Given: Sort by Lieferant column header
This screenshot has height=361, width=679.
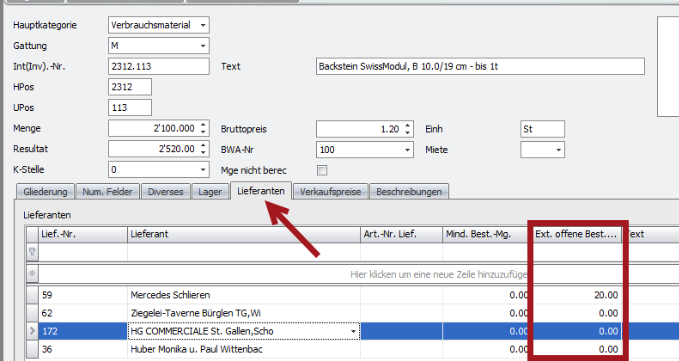Looking at the screenshot, I should pyautogui.click(x=244, y=234).
